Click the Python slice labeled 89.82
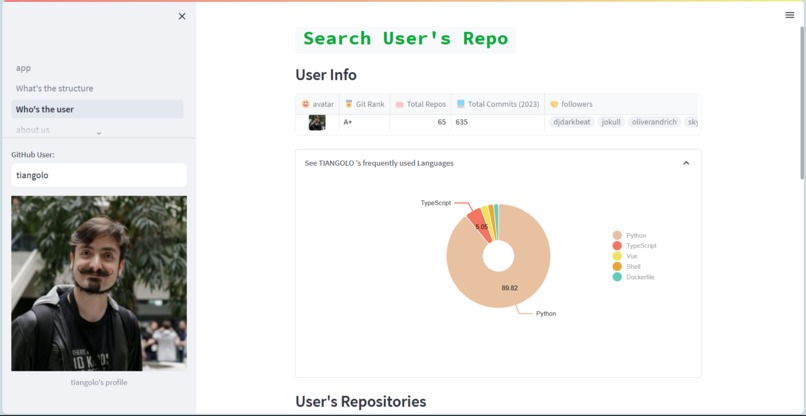 (x=510, y=288)
